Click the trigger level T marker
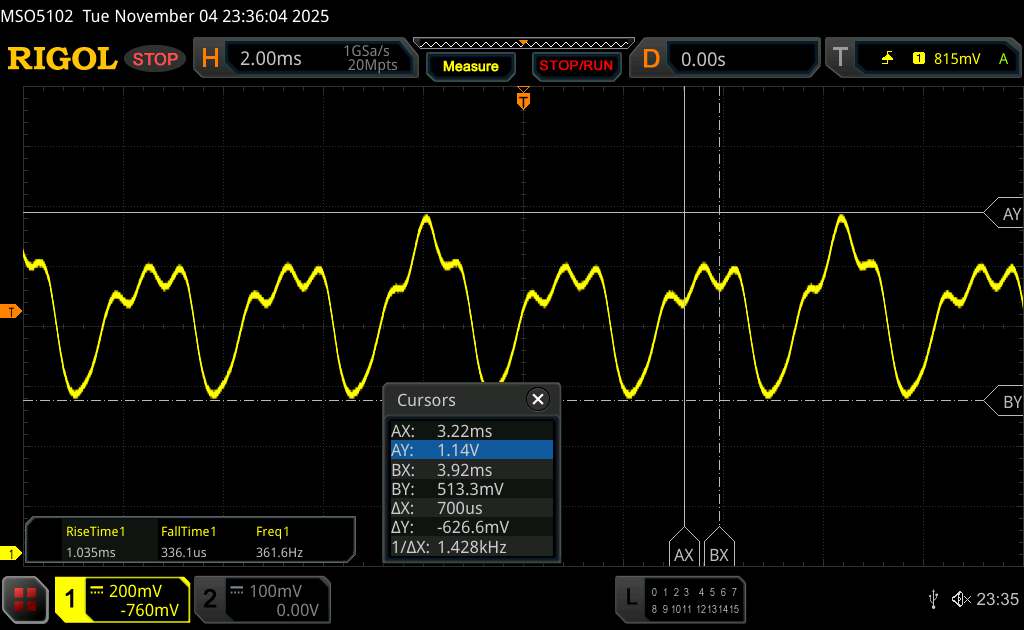This screenshot has height=630, width=1024. 13,312
